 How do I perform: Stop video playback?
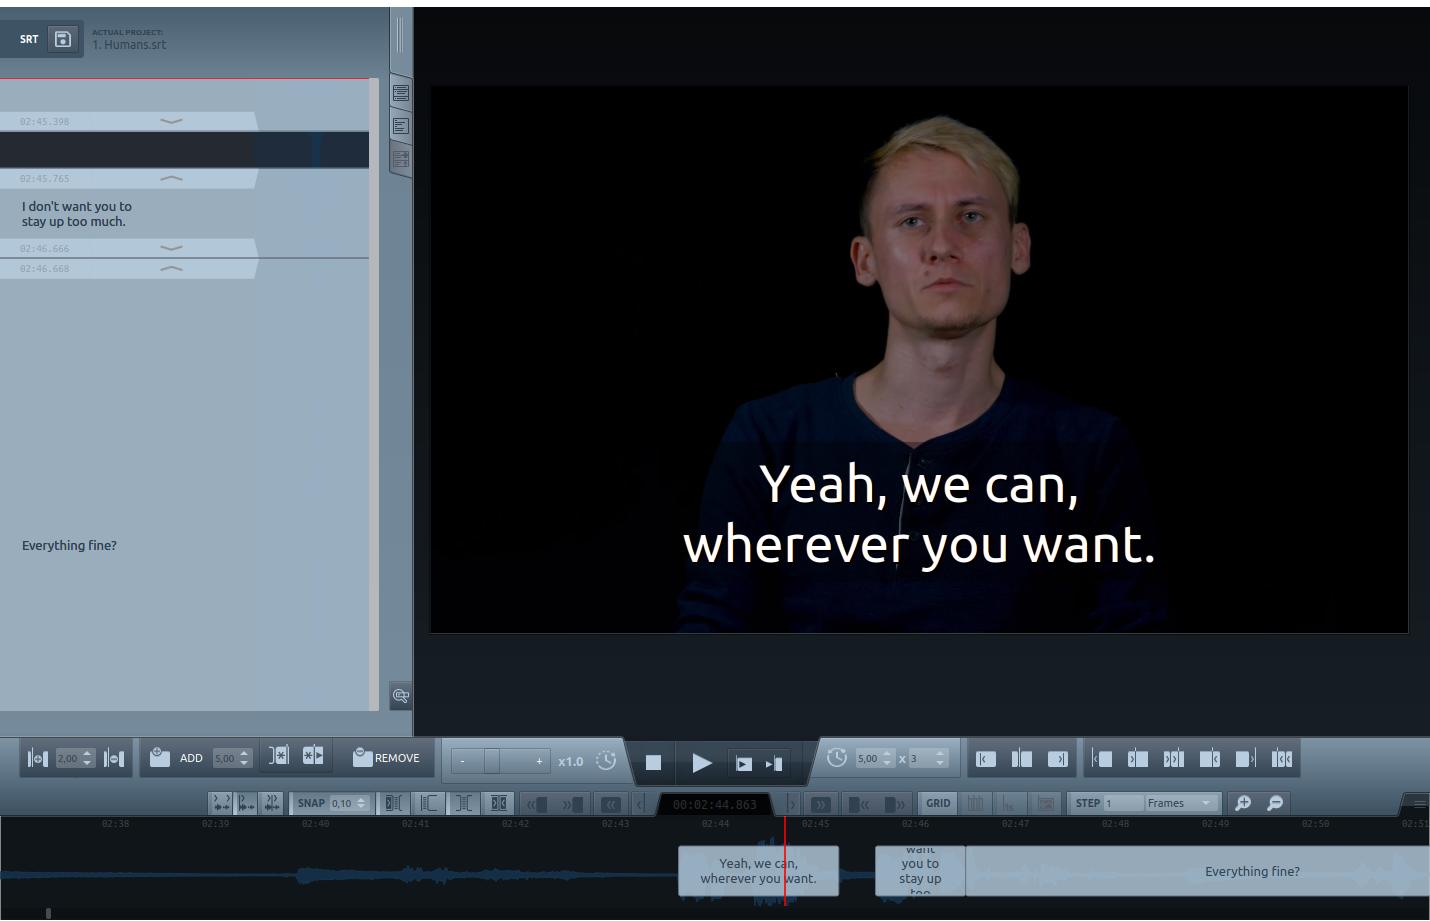click(x=653, y=763)
